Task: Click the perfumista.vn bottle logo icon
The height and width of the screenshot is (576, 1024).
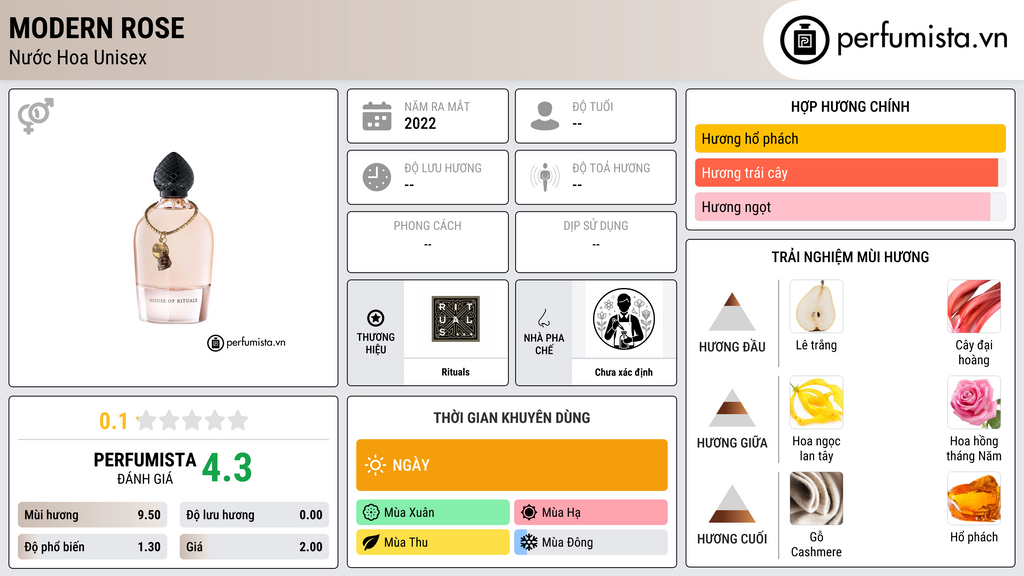Action: click(x=805, y=40)
